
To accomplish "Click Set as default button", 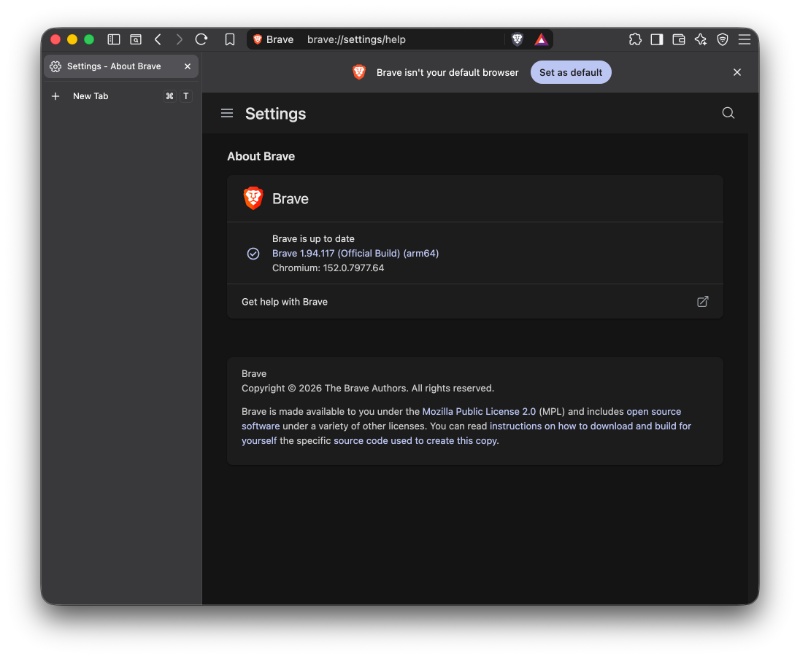I will click(571, 72).
